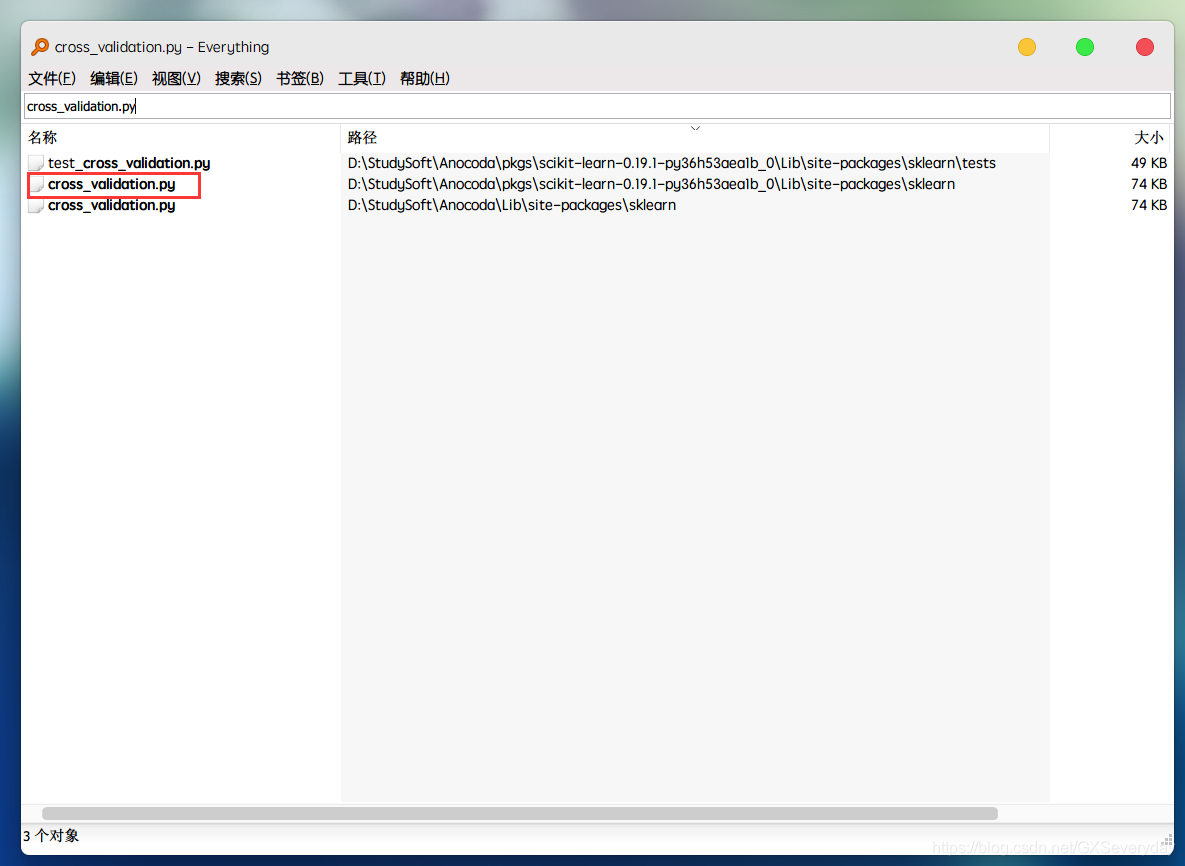Close the Everything window with red button
Image resolution: width=1185 pixels, height=866 pixels.
tap(1144, 47)
